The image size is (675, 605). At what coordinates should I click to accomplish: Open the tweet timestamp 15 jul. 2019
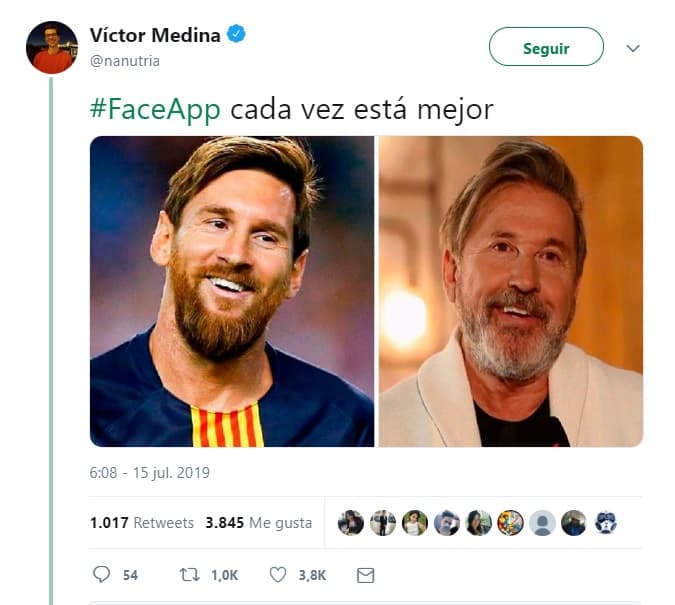point(149,472)
